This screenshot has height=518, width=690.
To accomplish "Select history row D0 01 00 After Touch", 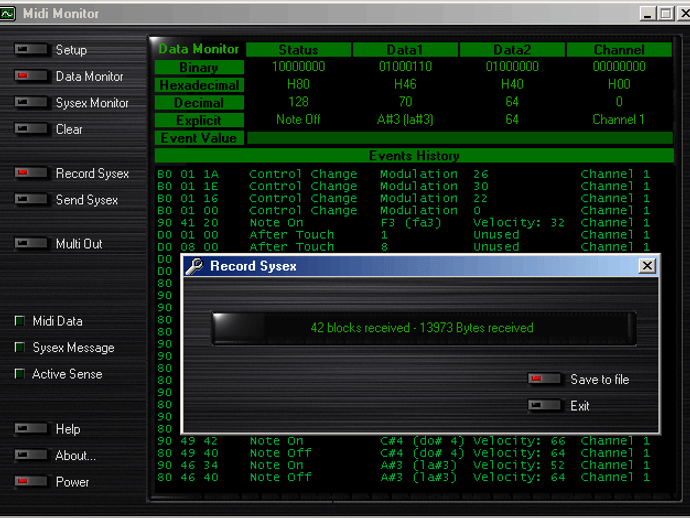I will [404, 235].
